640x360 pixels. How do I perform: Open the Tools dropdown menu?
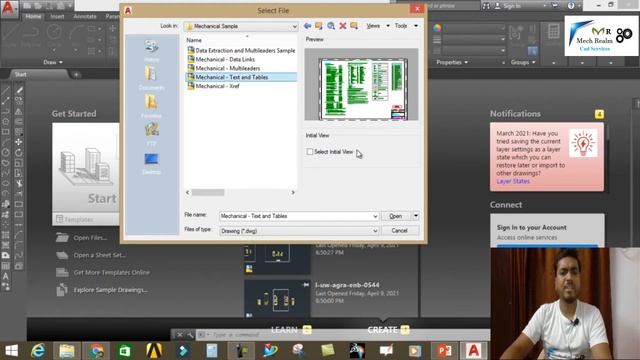(x=406, y=26)
